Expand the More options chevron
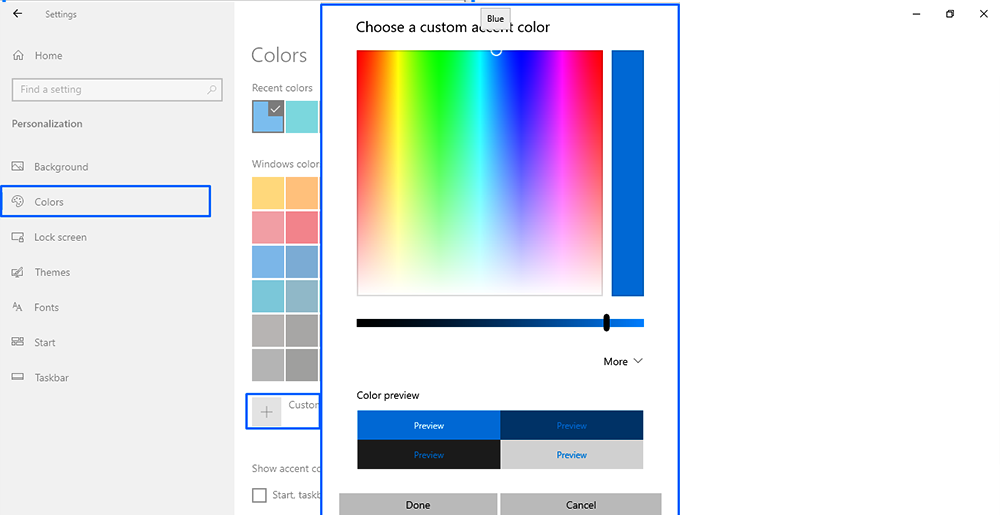Image resolution: width=1000 pixels, height=515 pixels. point(638,361)
